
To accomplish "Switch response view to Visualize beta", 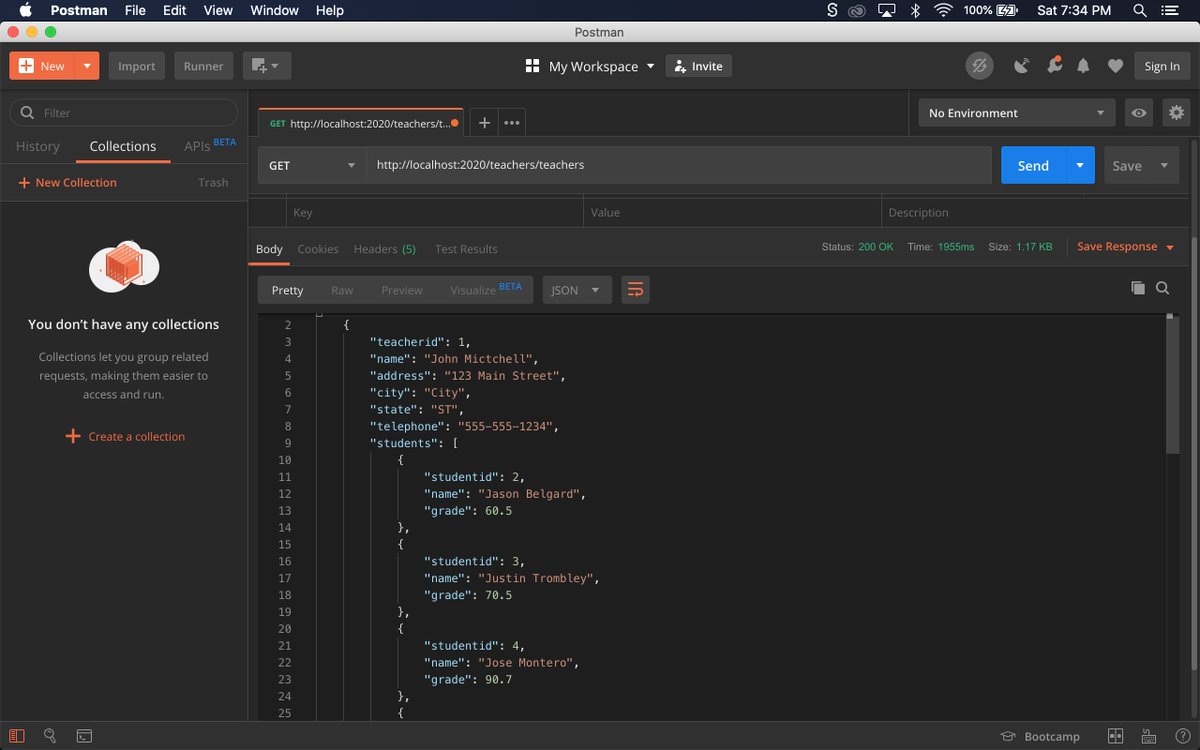I will pos(486,290).
